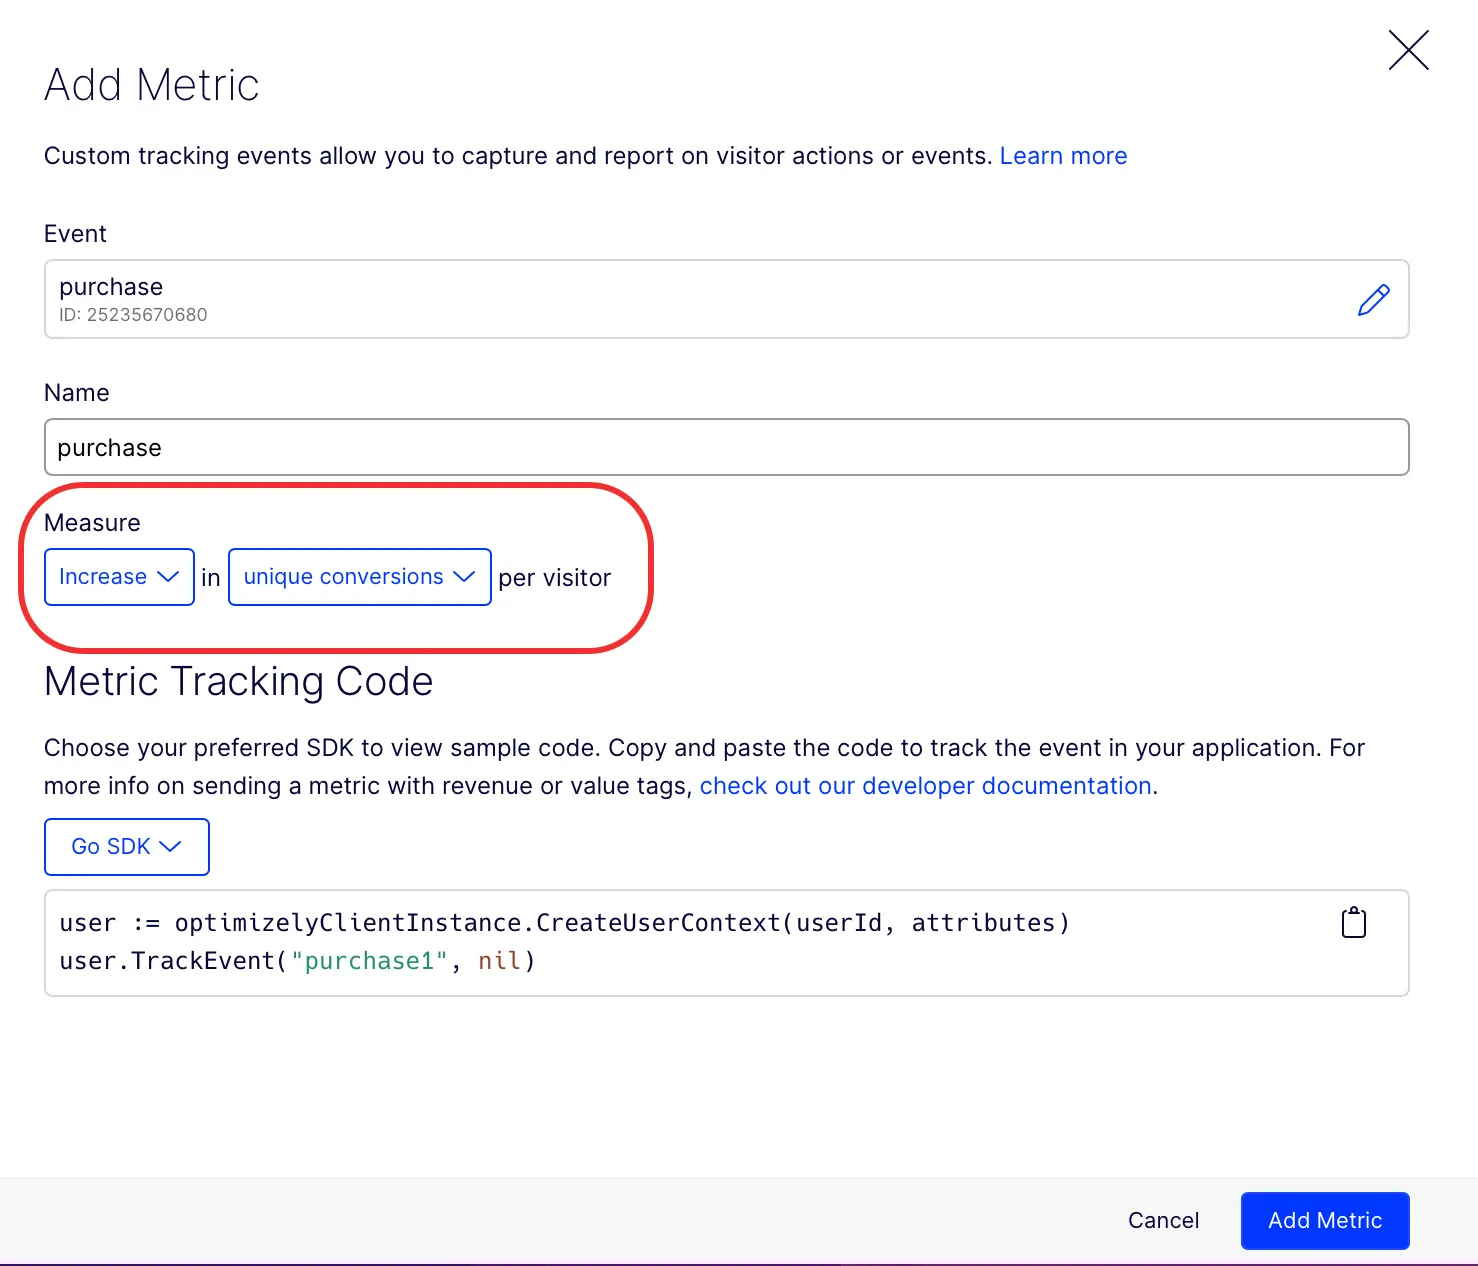Click the Add Metric dialog title
The height and width of the screenshot is (1266, 1478).
152,85
